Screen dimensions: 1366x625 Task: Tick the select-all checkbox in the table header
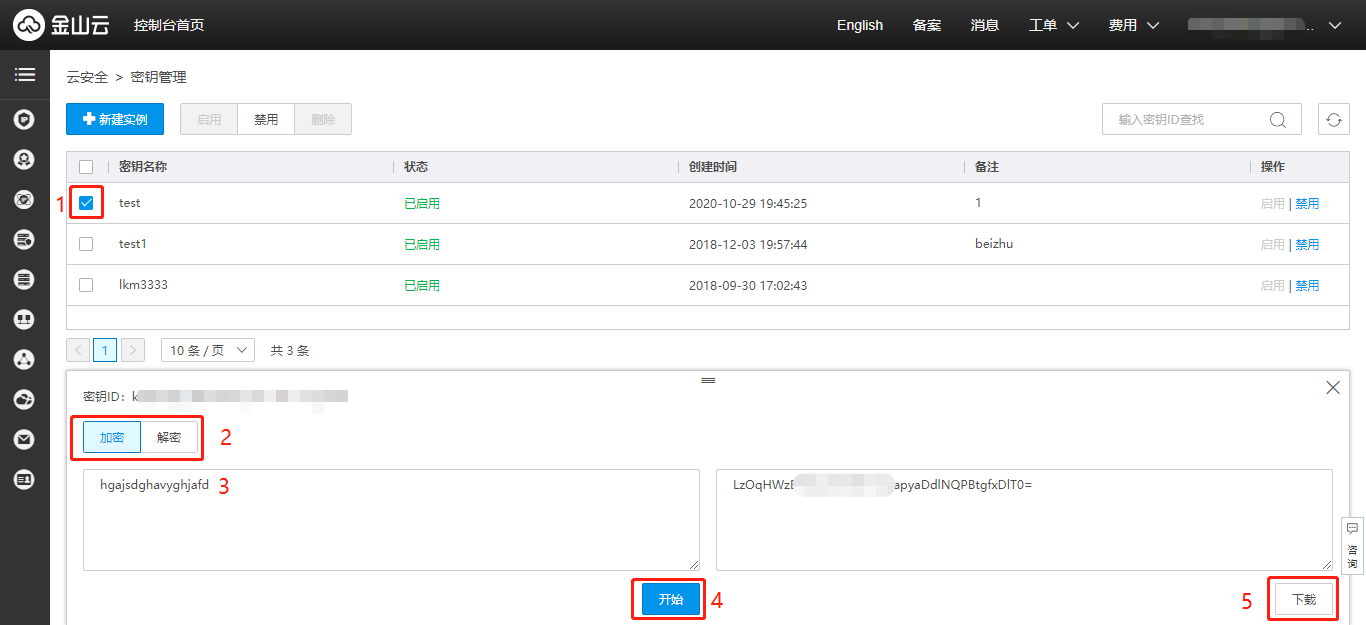click(86, 167)
